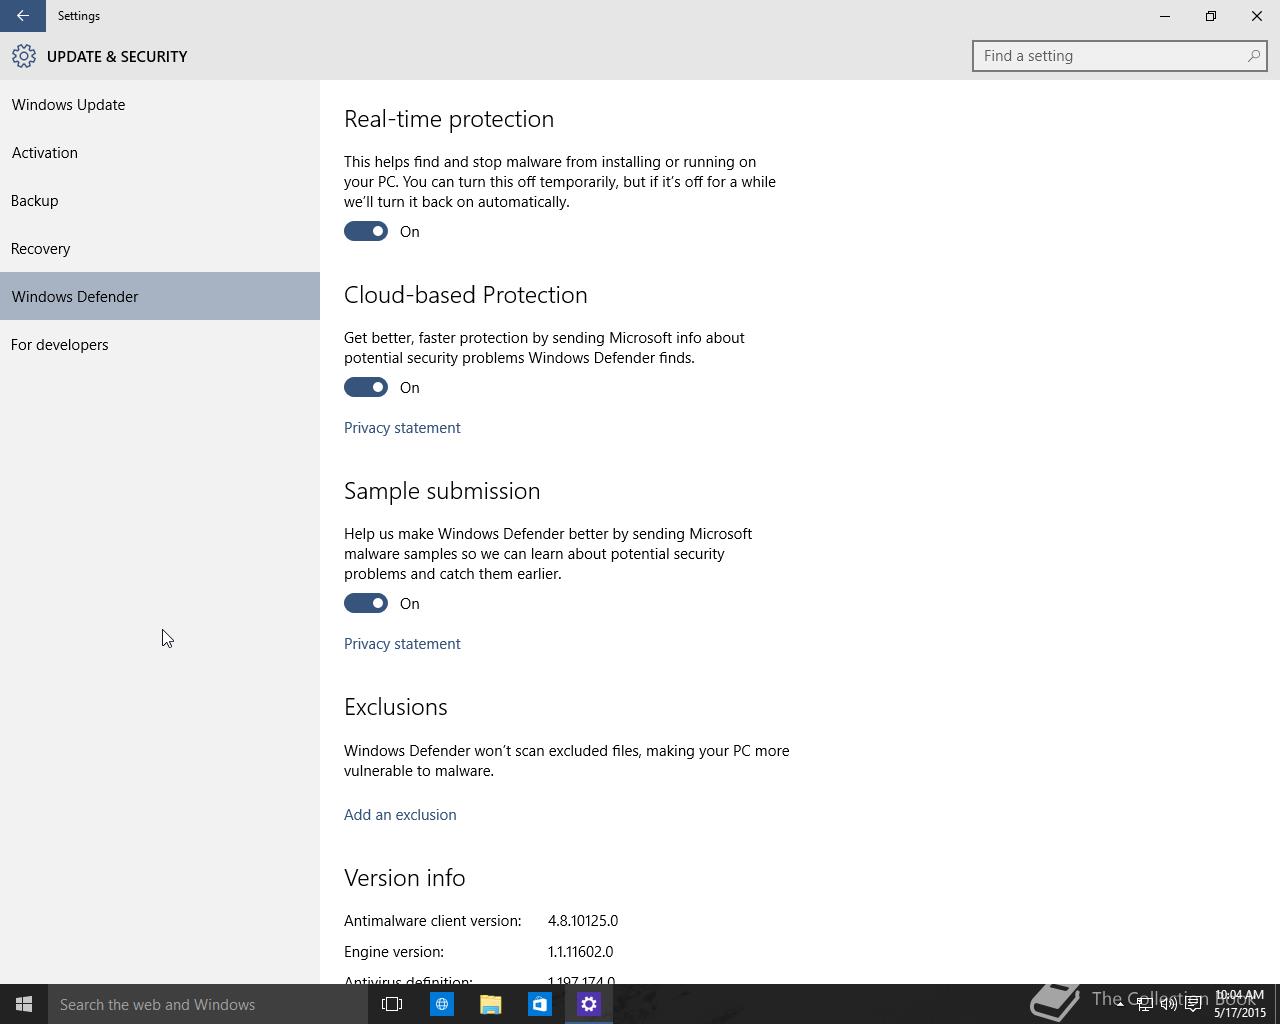1280x1024 pixels.
Task: Open Privacy statement under Sample submission
Action: coord(402,643)
